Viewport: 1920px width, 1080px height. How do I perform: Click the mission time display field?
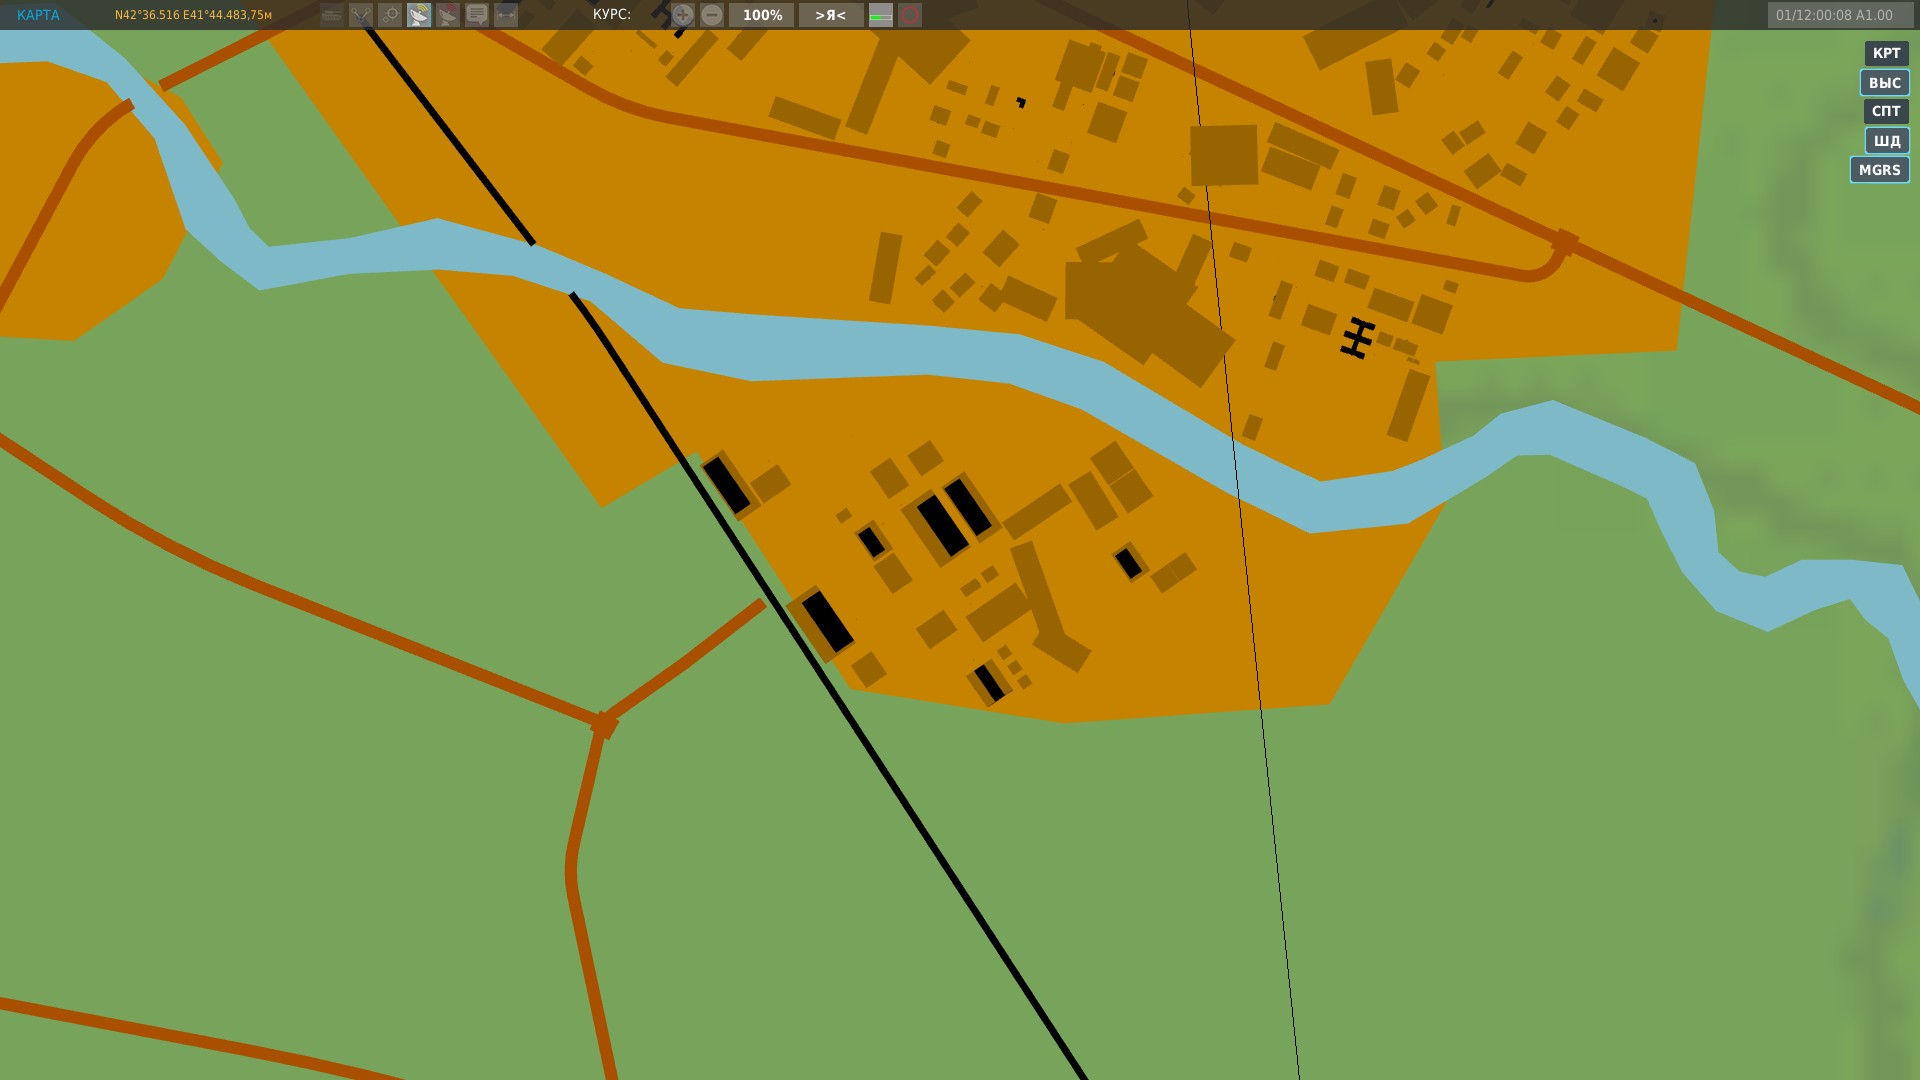point(1834,15)
